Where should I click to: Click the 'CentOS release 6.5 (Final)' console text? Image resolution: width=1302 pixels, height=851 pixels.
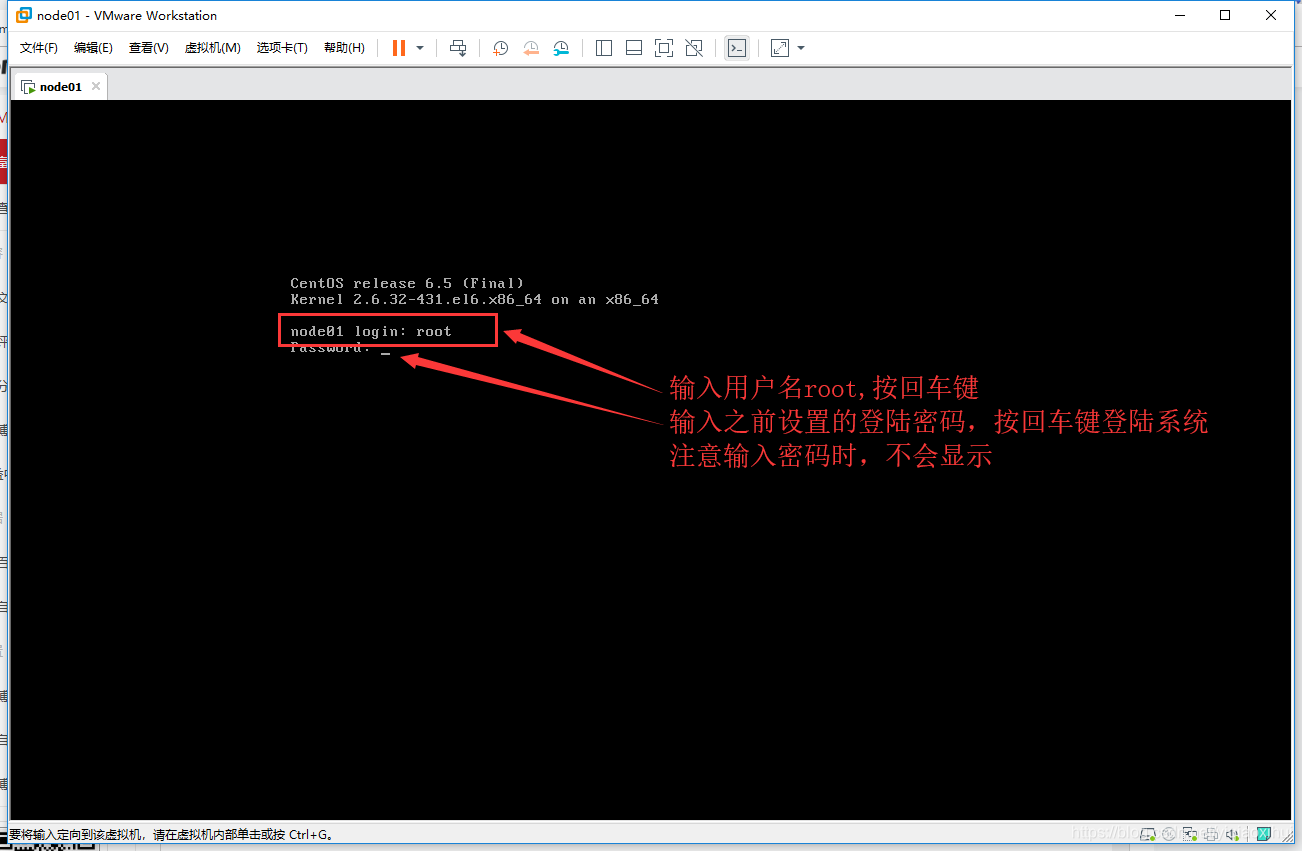(407, 283)
